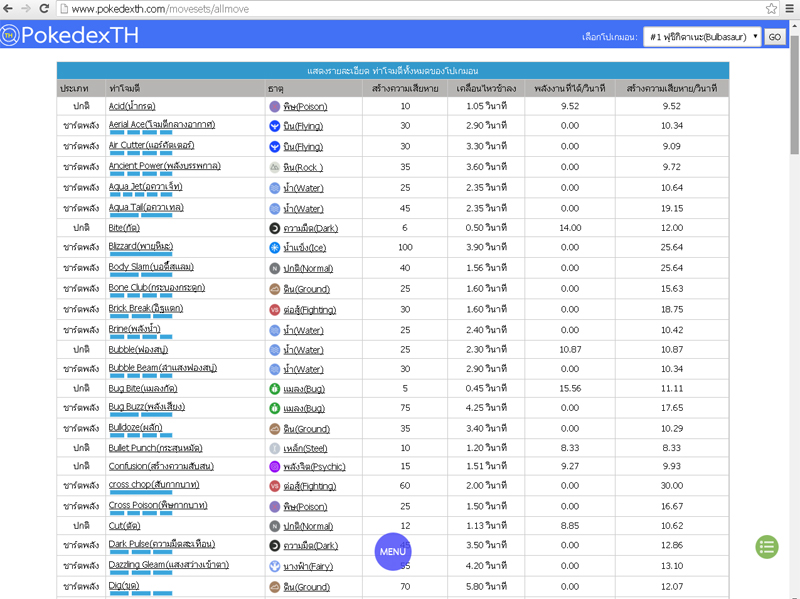800x599 pixels.
Task: Click the browser address bar URL
Action: (x=160, y=9)
